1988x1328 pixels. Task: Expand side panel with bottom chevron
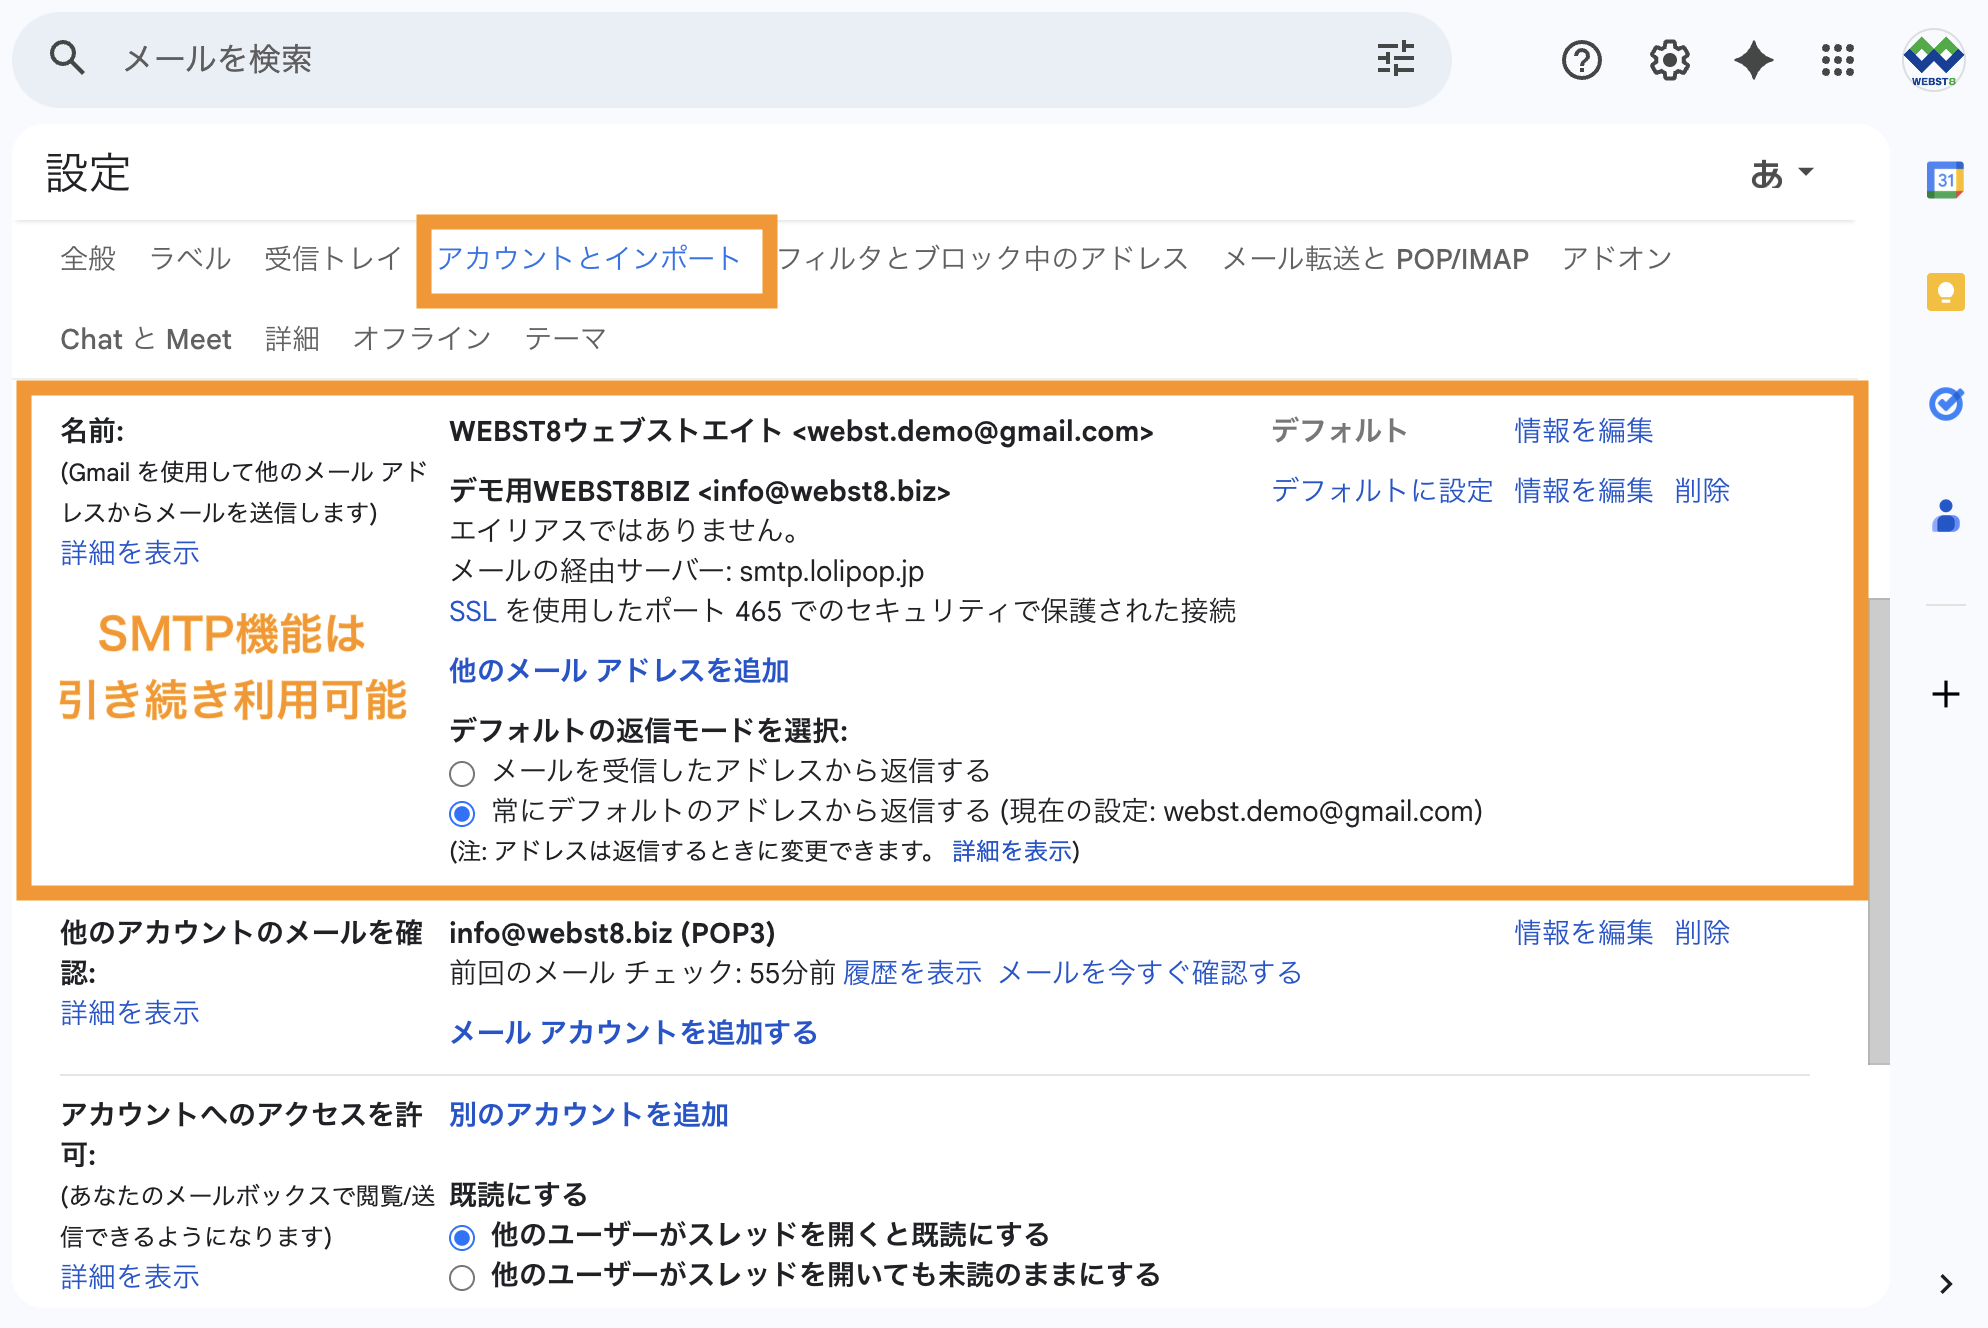coord(1945,1284)
